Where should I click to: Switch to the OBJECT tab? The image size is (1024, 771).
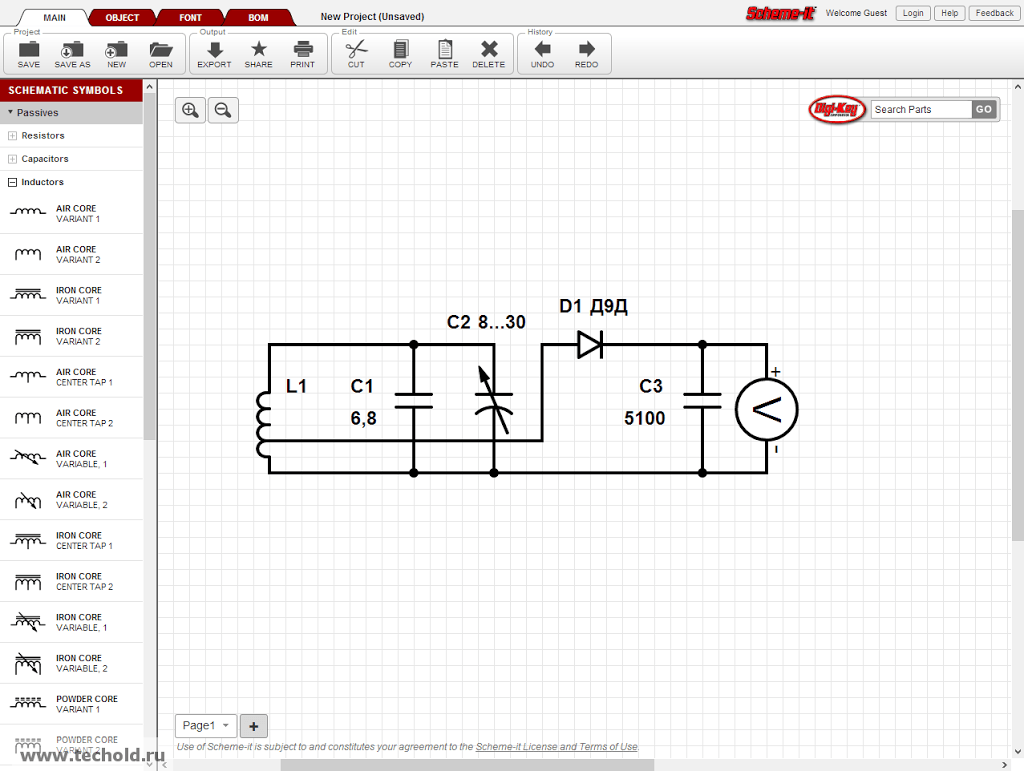coord(122,17)
